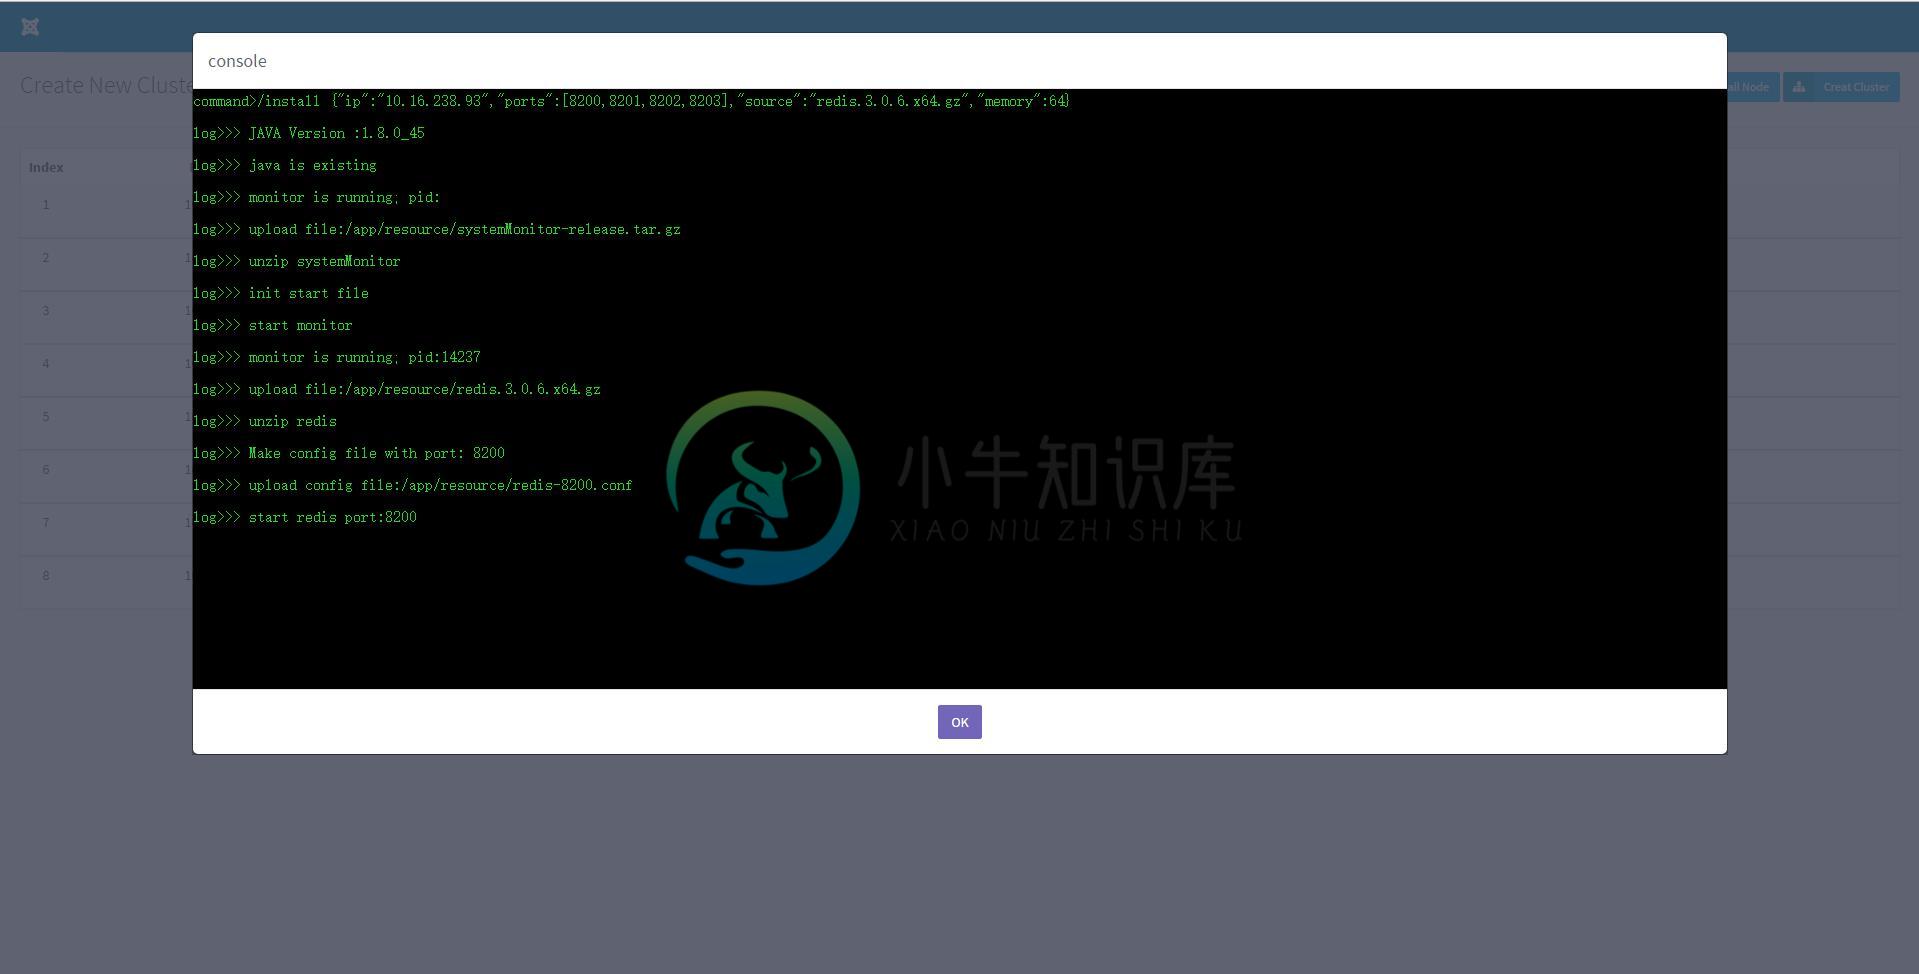Click the 'start monitor' log line
This screenshot has height=974, width=1919.
[273, 325]
